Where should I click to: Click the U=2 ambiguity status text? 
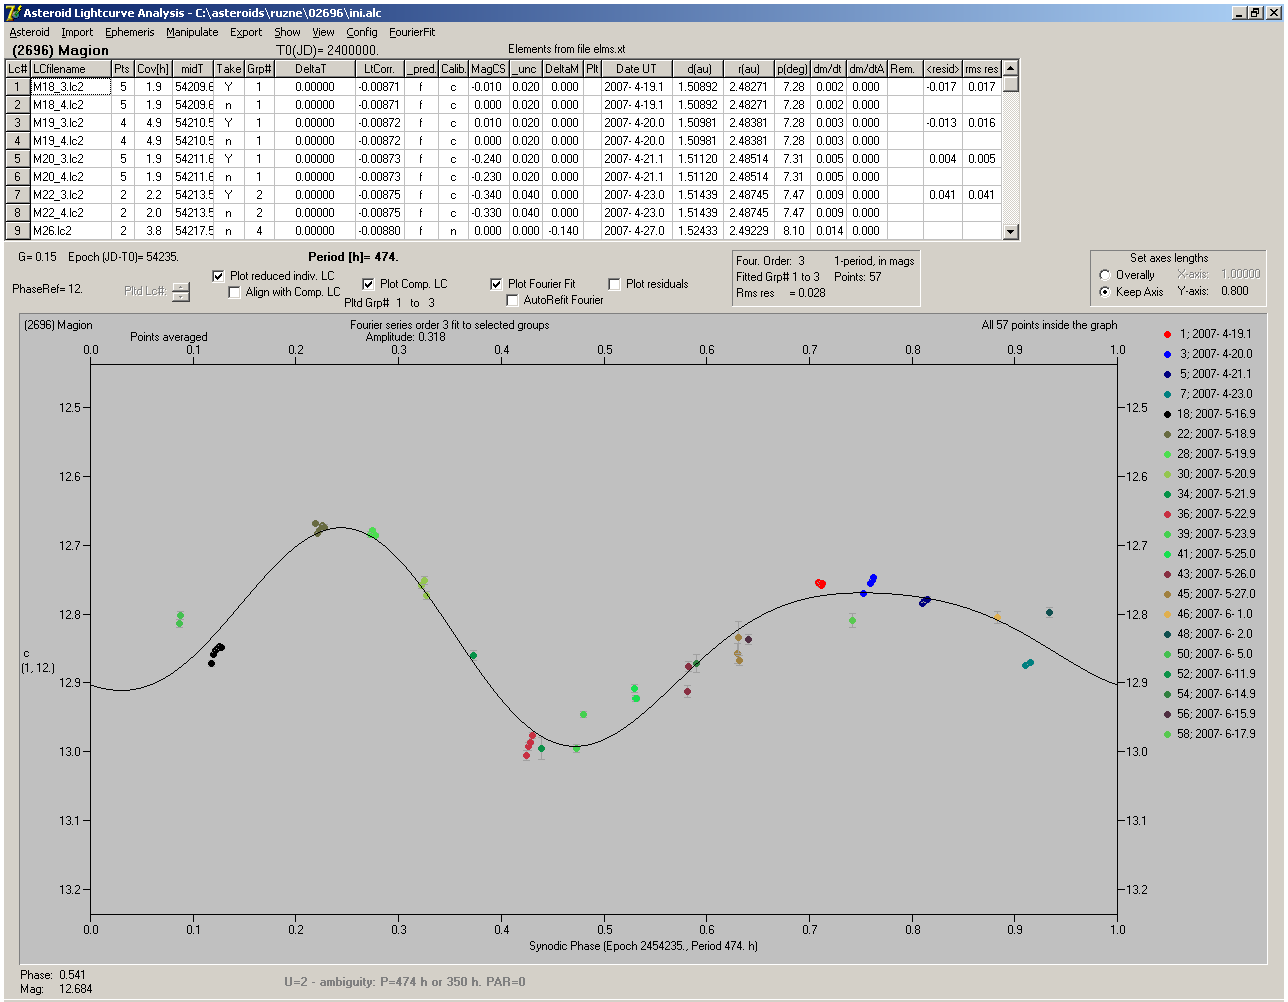tap(405, 982)
